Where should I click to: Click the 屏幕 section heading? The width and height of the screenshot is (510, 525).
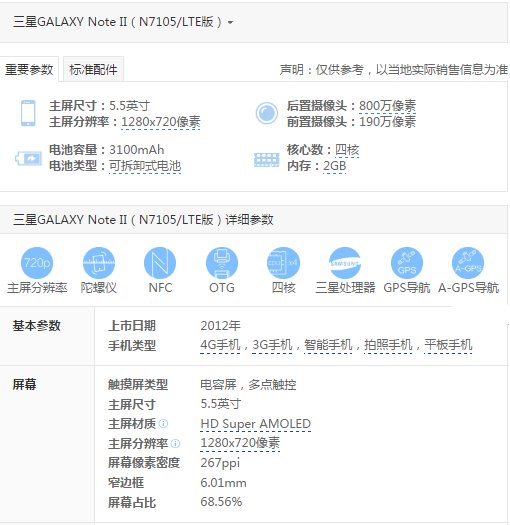pos(24,384)
